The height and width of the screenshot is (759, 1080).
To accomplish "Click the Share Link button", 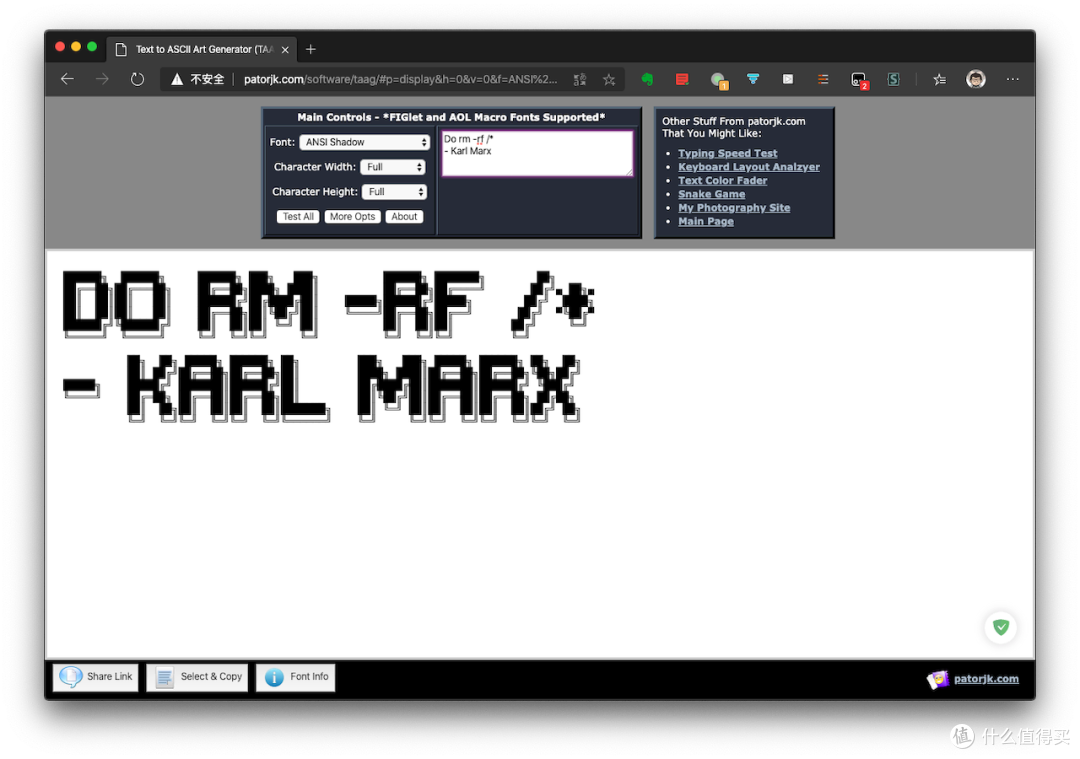I will coord(96,677).
